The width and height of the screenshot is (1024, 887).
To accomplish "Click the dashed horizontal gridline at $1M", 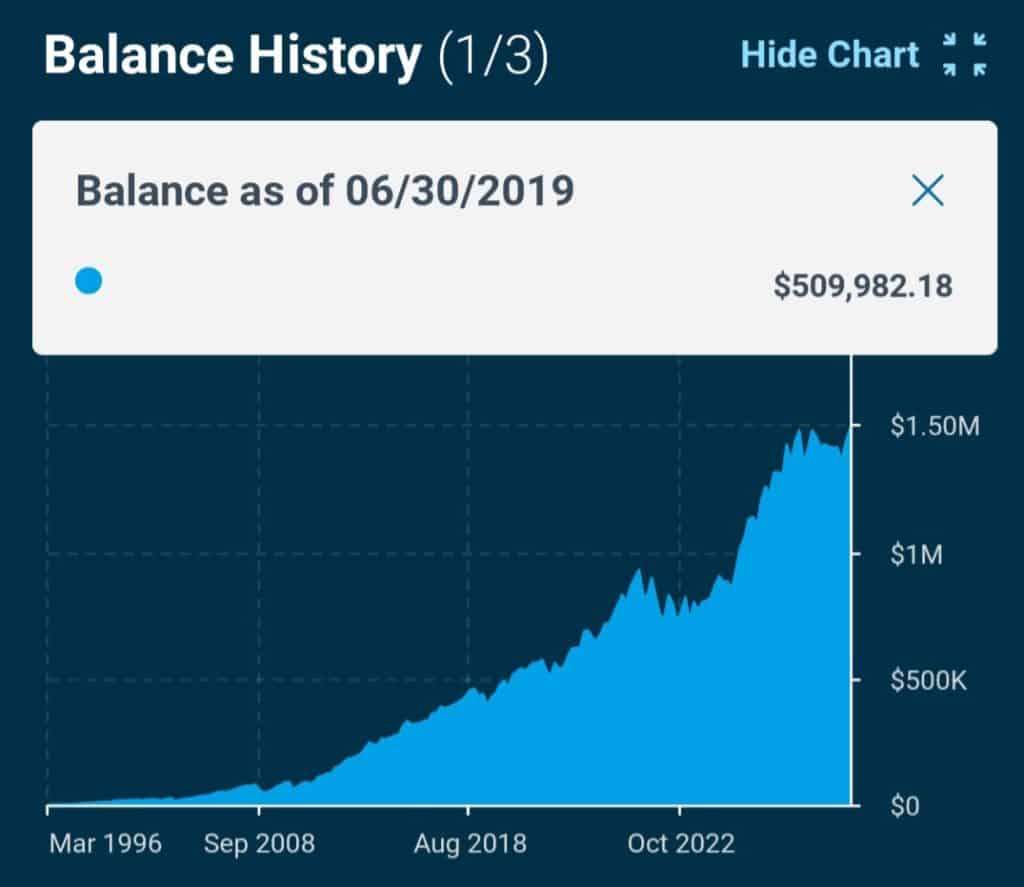I will tap(400, 553).
